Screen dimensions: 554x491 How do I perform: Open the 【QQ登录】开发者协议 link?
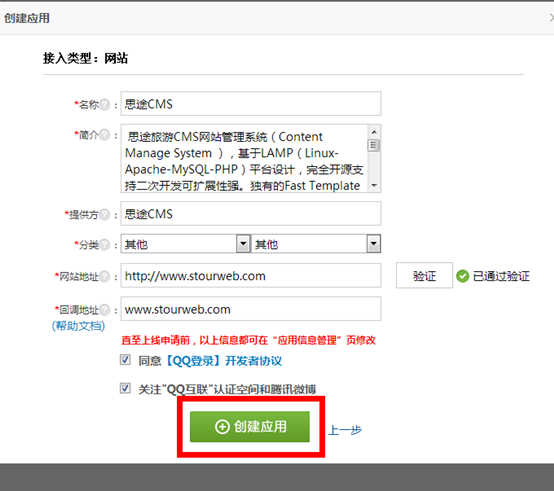click(x=224, y=361)
